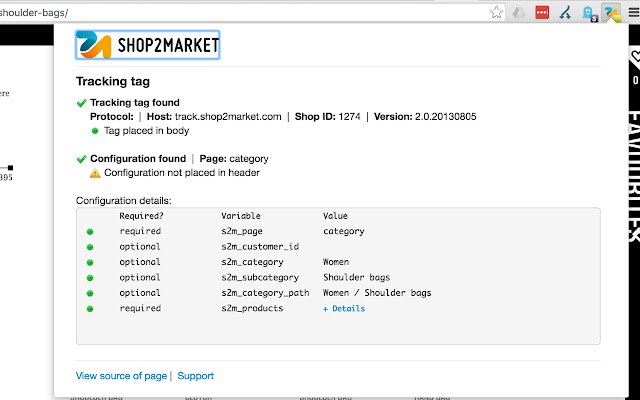Click the 'Women' category value
The image size is (640, 400).
(x=336, y=262)
